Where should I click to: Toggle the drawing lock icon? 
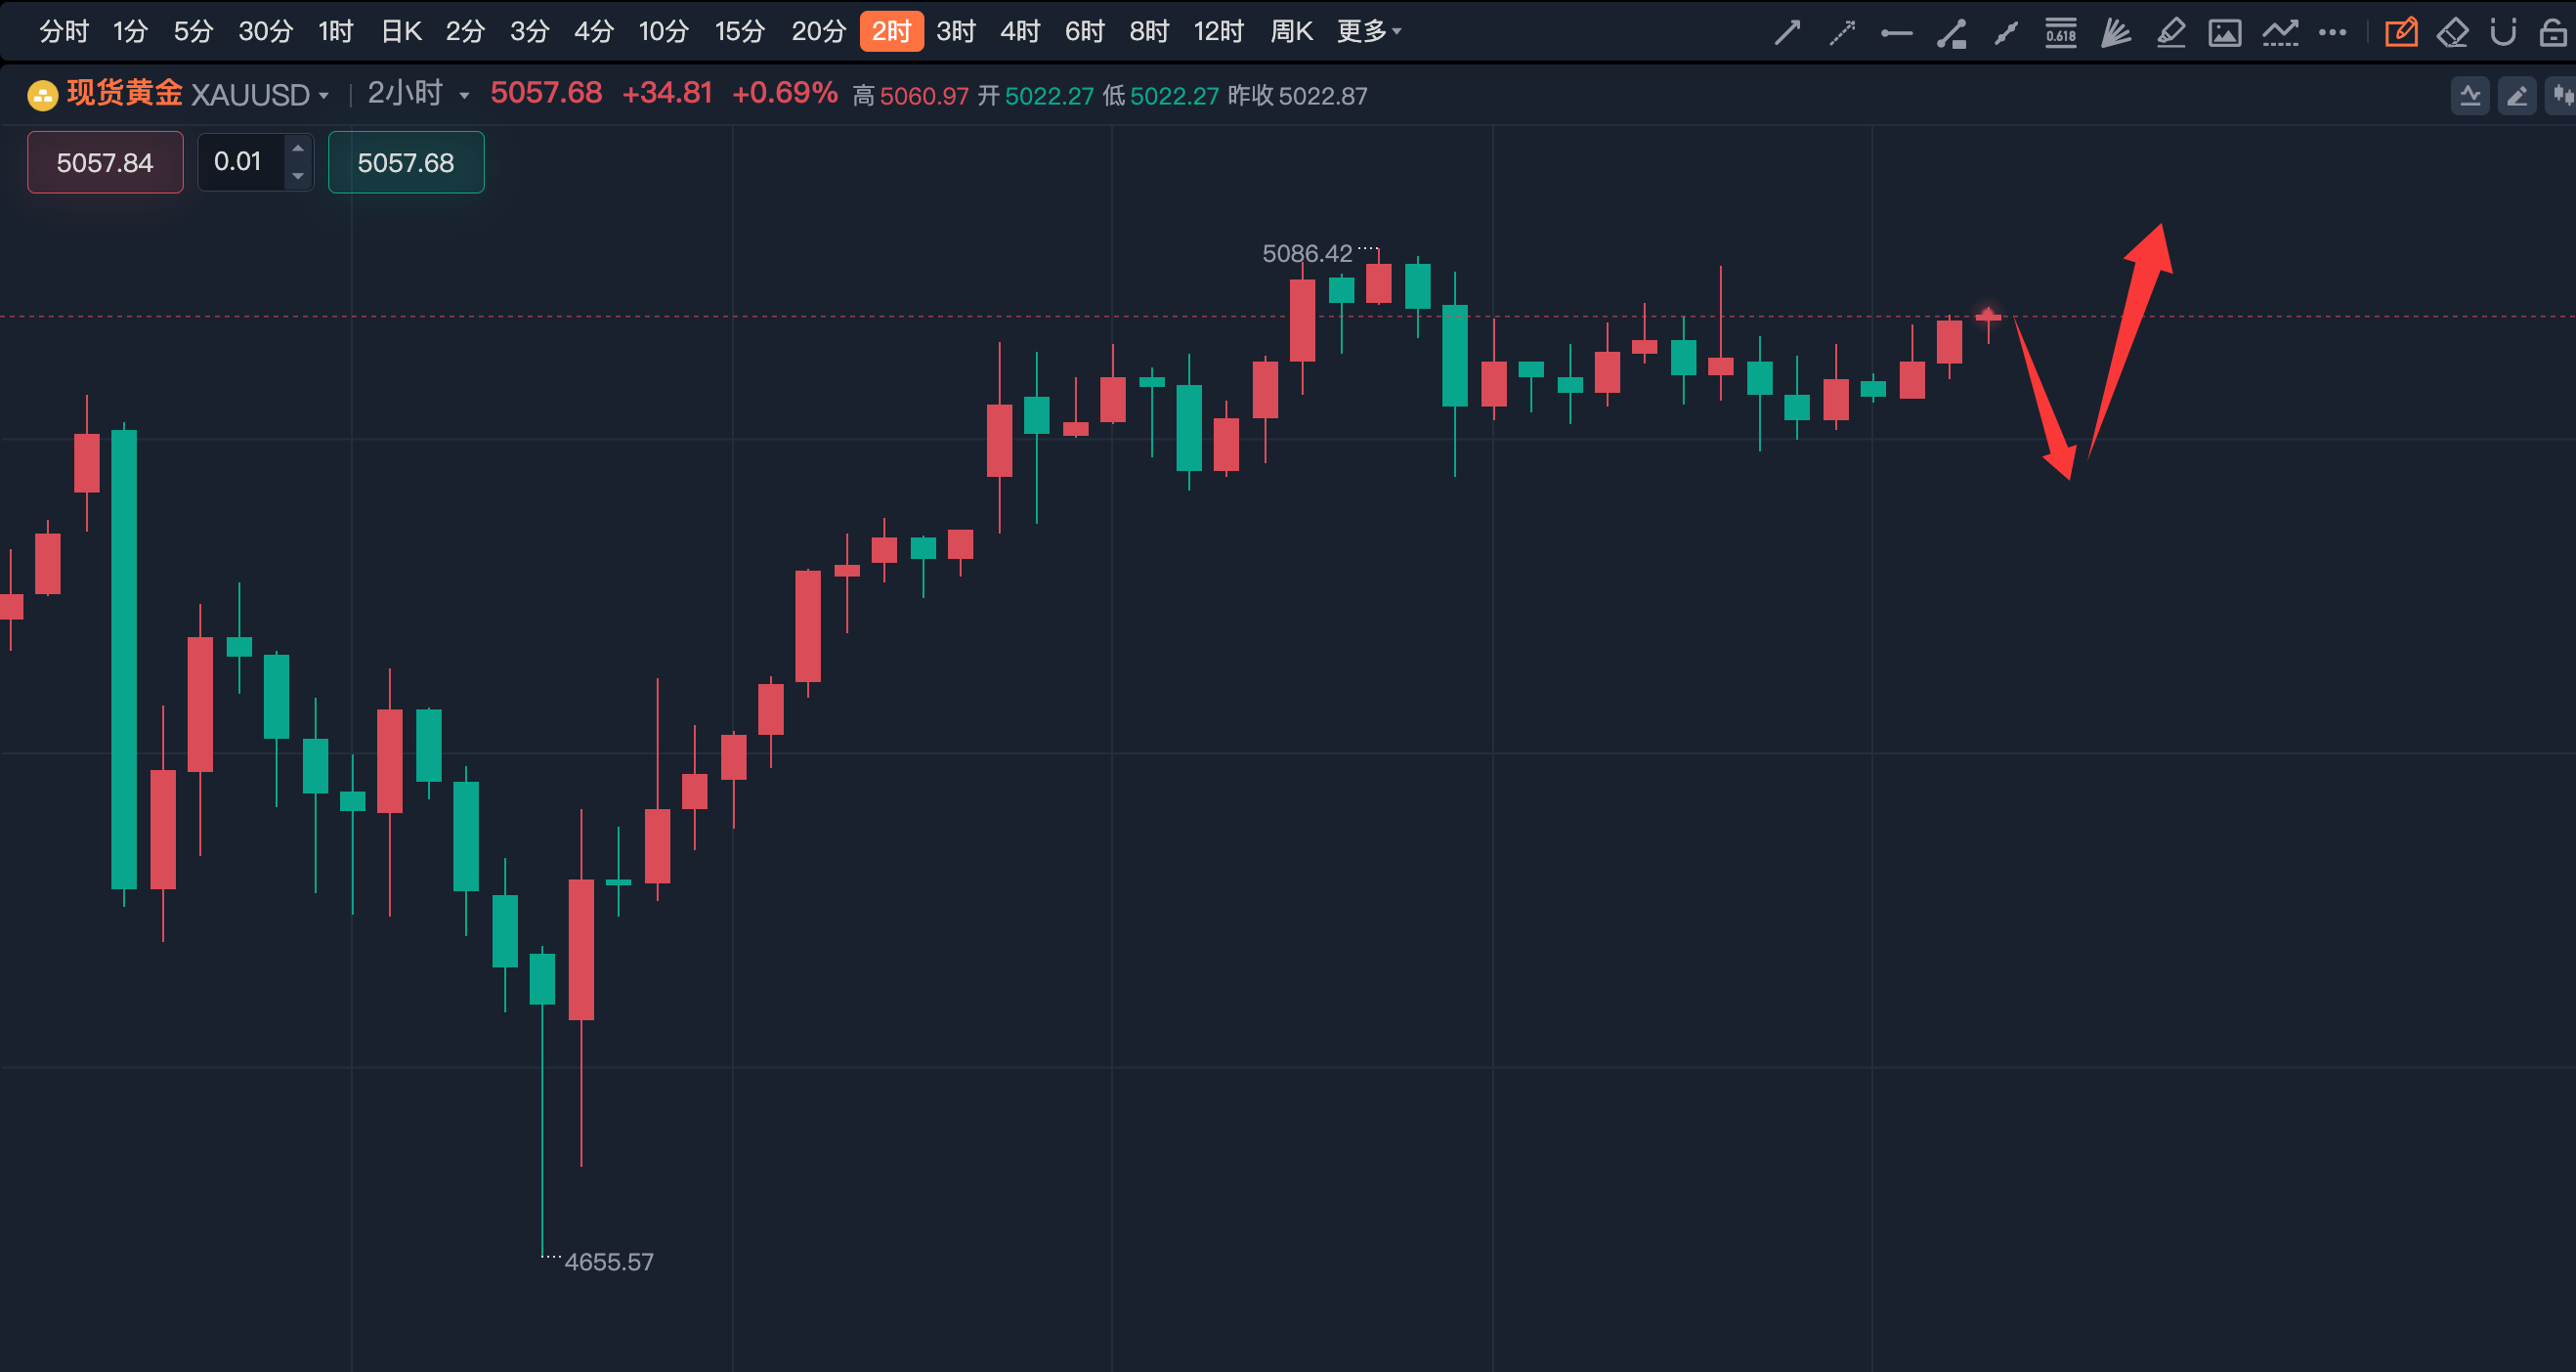pyautogui.click(x=2552, y=33)
